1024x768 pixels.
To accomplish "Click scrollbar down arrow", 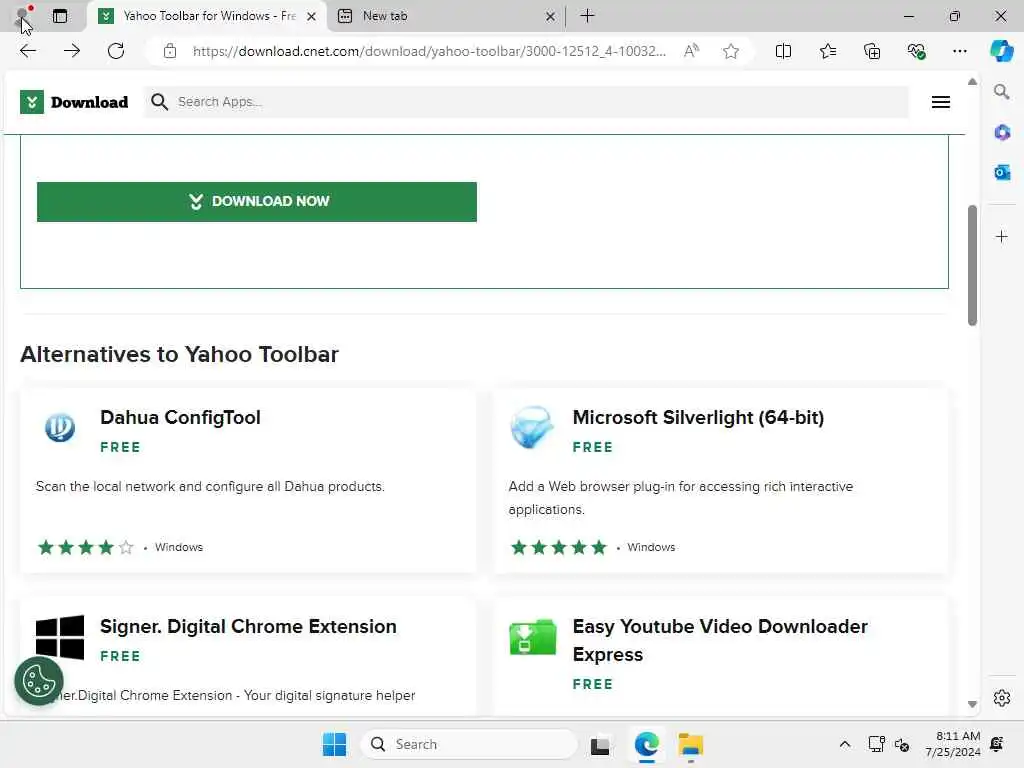I will (x=972, y=704).
